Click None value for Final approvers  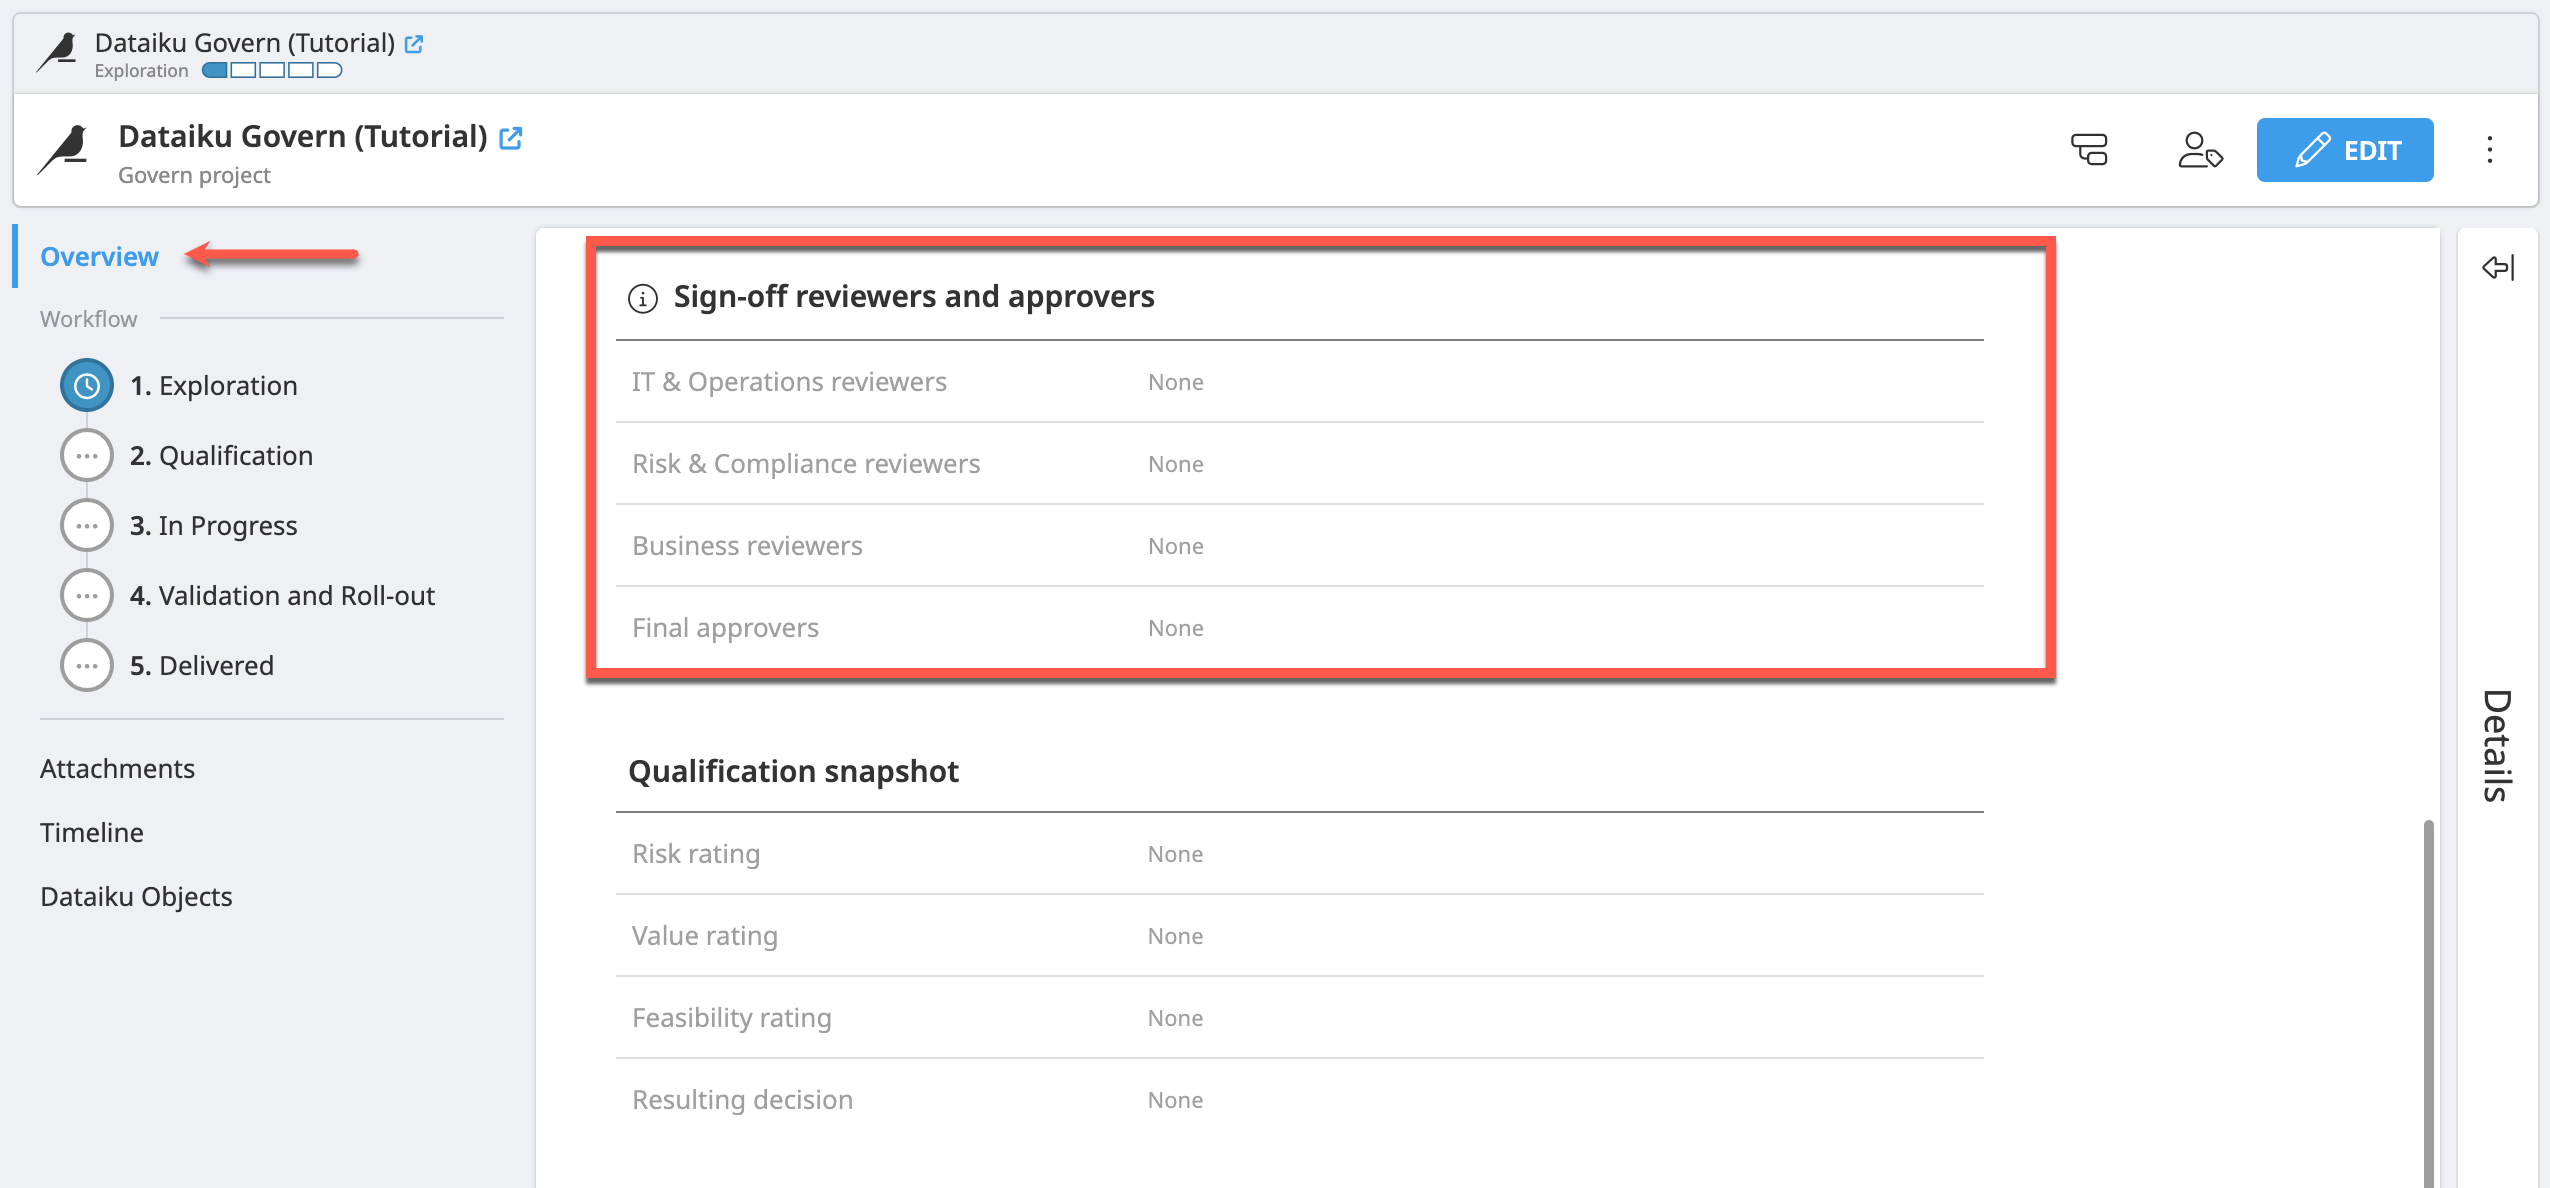pyautogui.click(x=1175, y=628)
